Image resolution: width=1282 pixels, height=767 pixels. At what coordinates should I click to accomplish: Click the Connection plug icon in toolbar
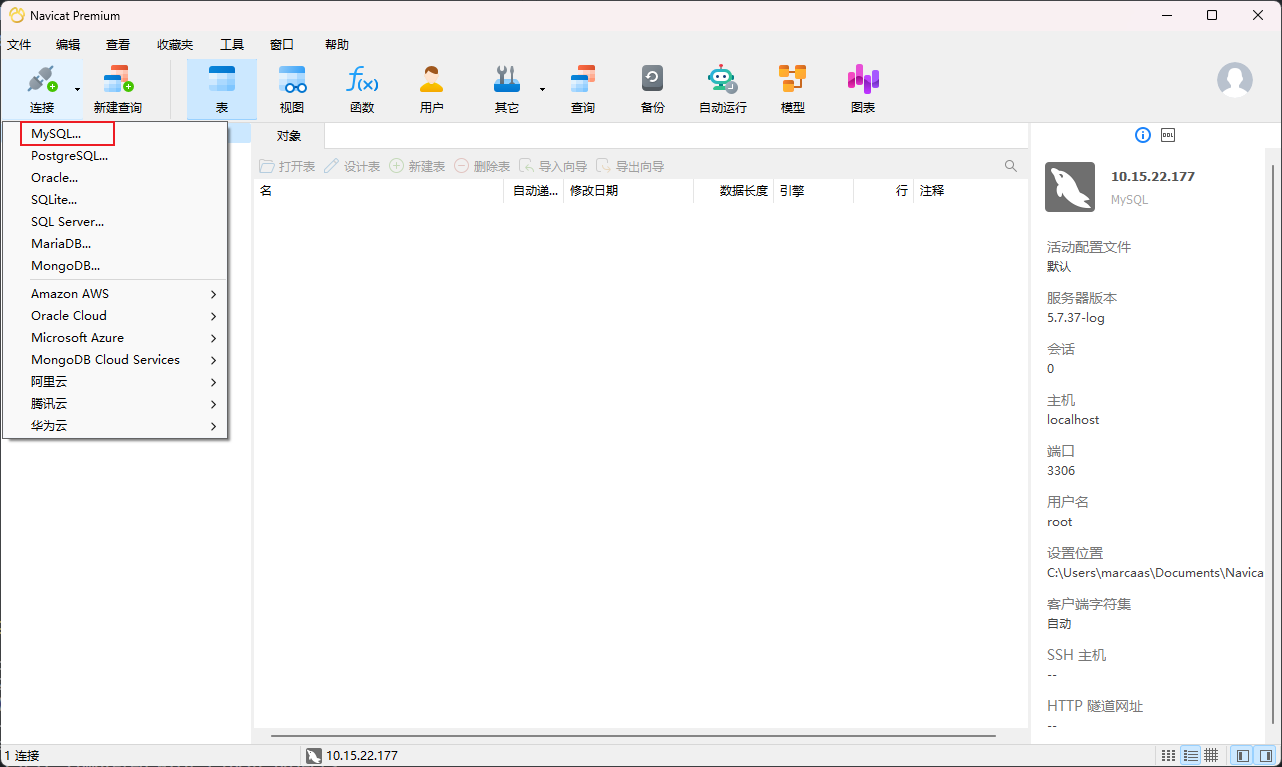click(x=42, y=80)
